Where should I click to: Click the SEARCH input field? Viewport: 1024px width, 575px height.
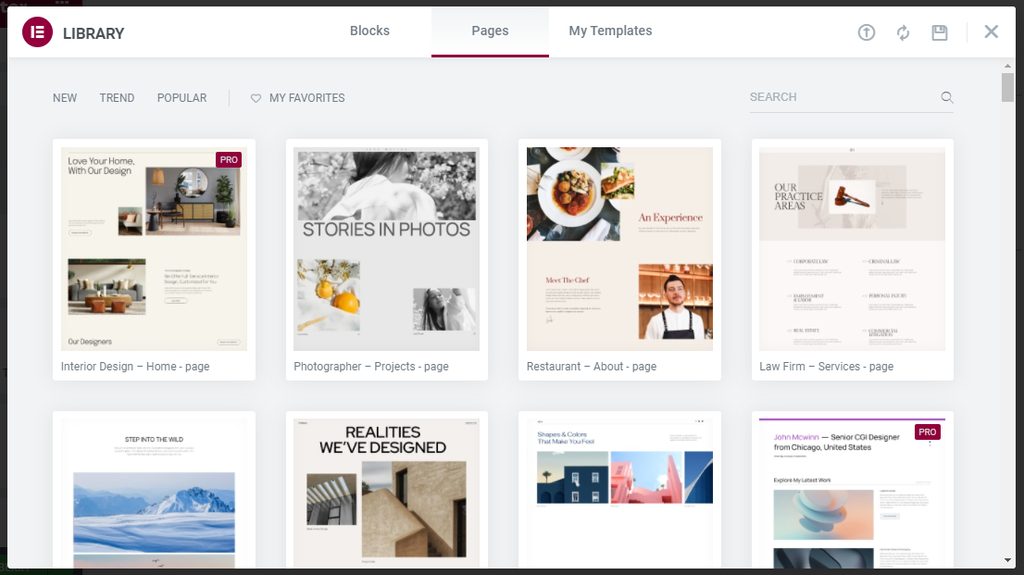(842, 97)
